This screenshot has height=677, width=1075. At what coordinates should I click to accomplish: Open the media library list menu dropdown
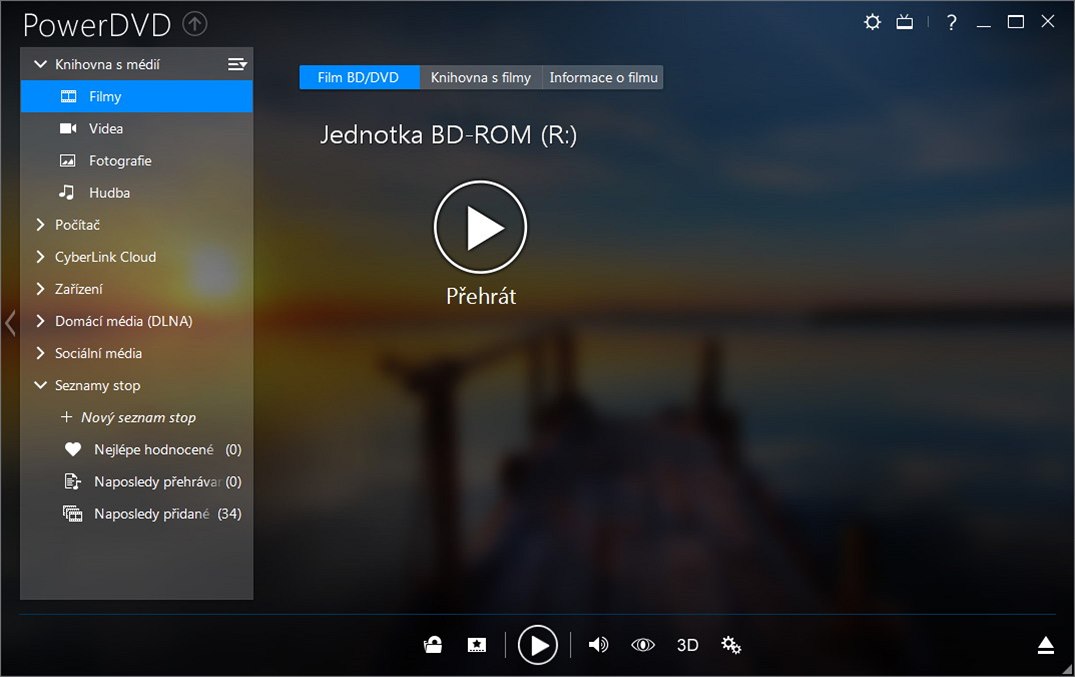click(237, 65)
